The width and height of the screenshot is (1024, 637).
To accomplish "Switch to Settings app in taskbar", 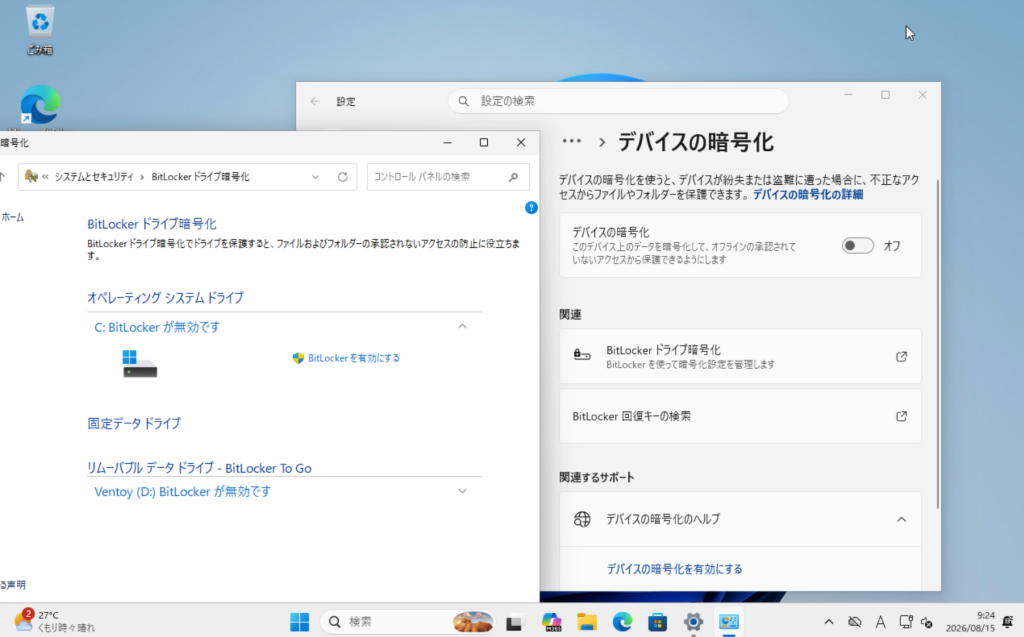I will (693, 622).
